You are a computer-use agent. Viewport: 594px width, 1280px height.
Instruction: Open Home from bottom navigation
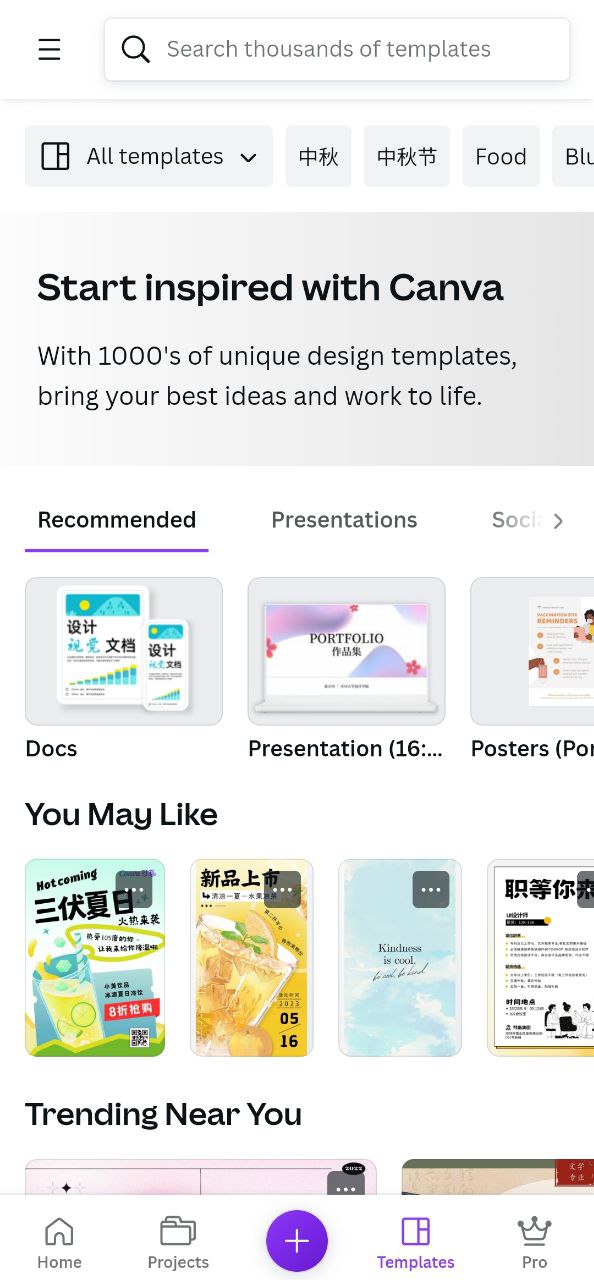click(59, 1243)
